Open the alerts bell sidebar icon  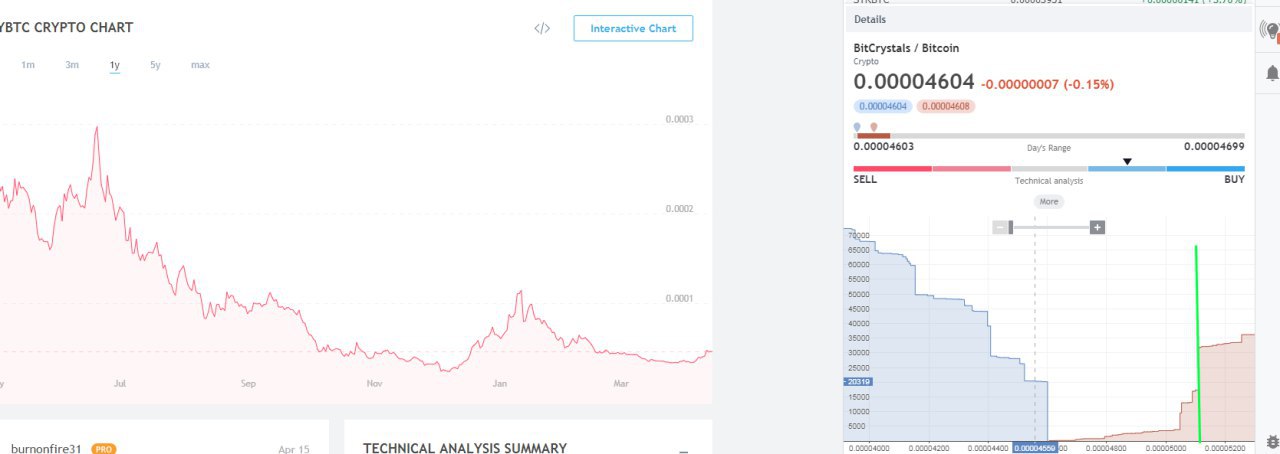[1272, 73]
